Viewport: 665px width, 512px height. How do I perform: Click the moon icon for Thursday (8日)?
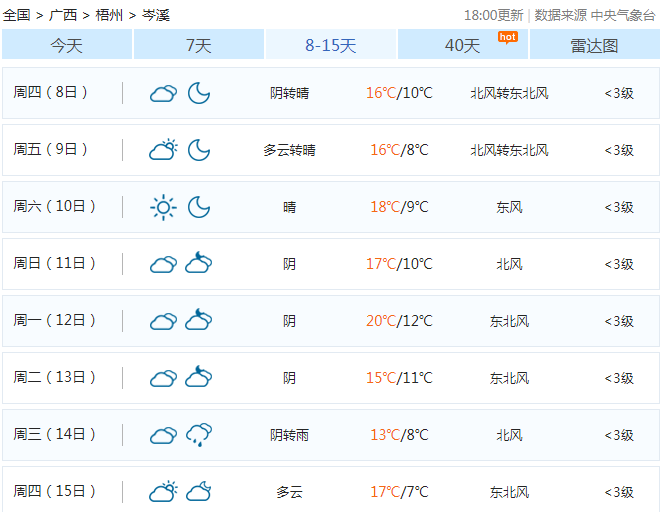pos(199,93)
